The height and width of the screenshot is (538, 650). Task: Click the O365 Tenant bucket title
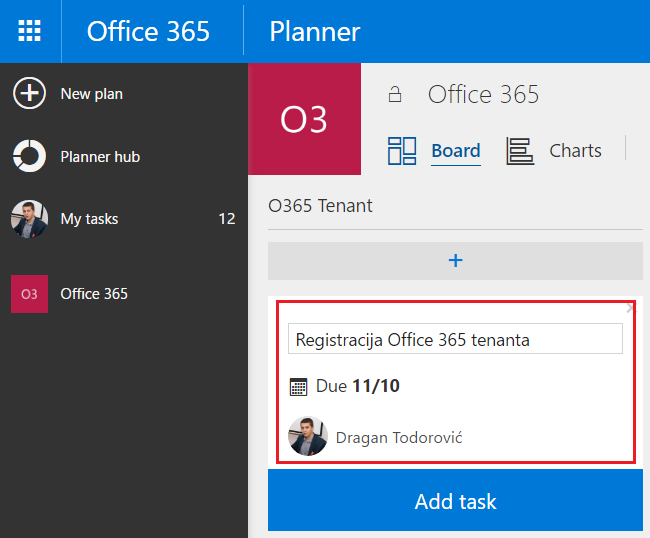pos(320,206)
